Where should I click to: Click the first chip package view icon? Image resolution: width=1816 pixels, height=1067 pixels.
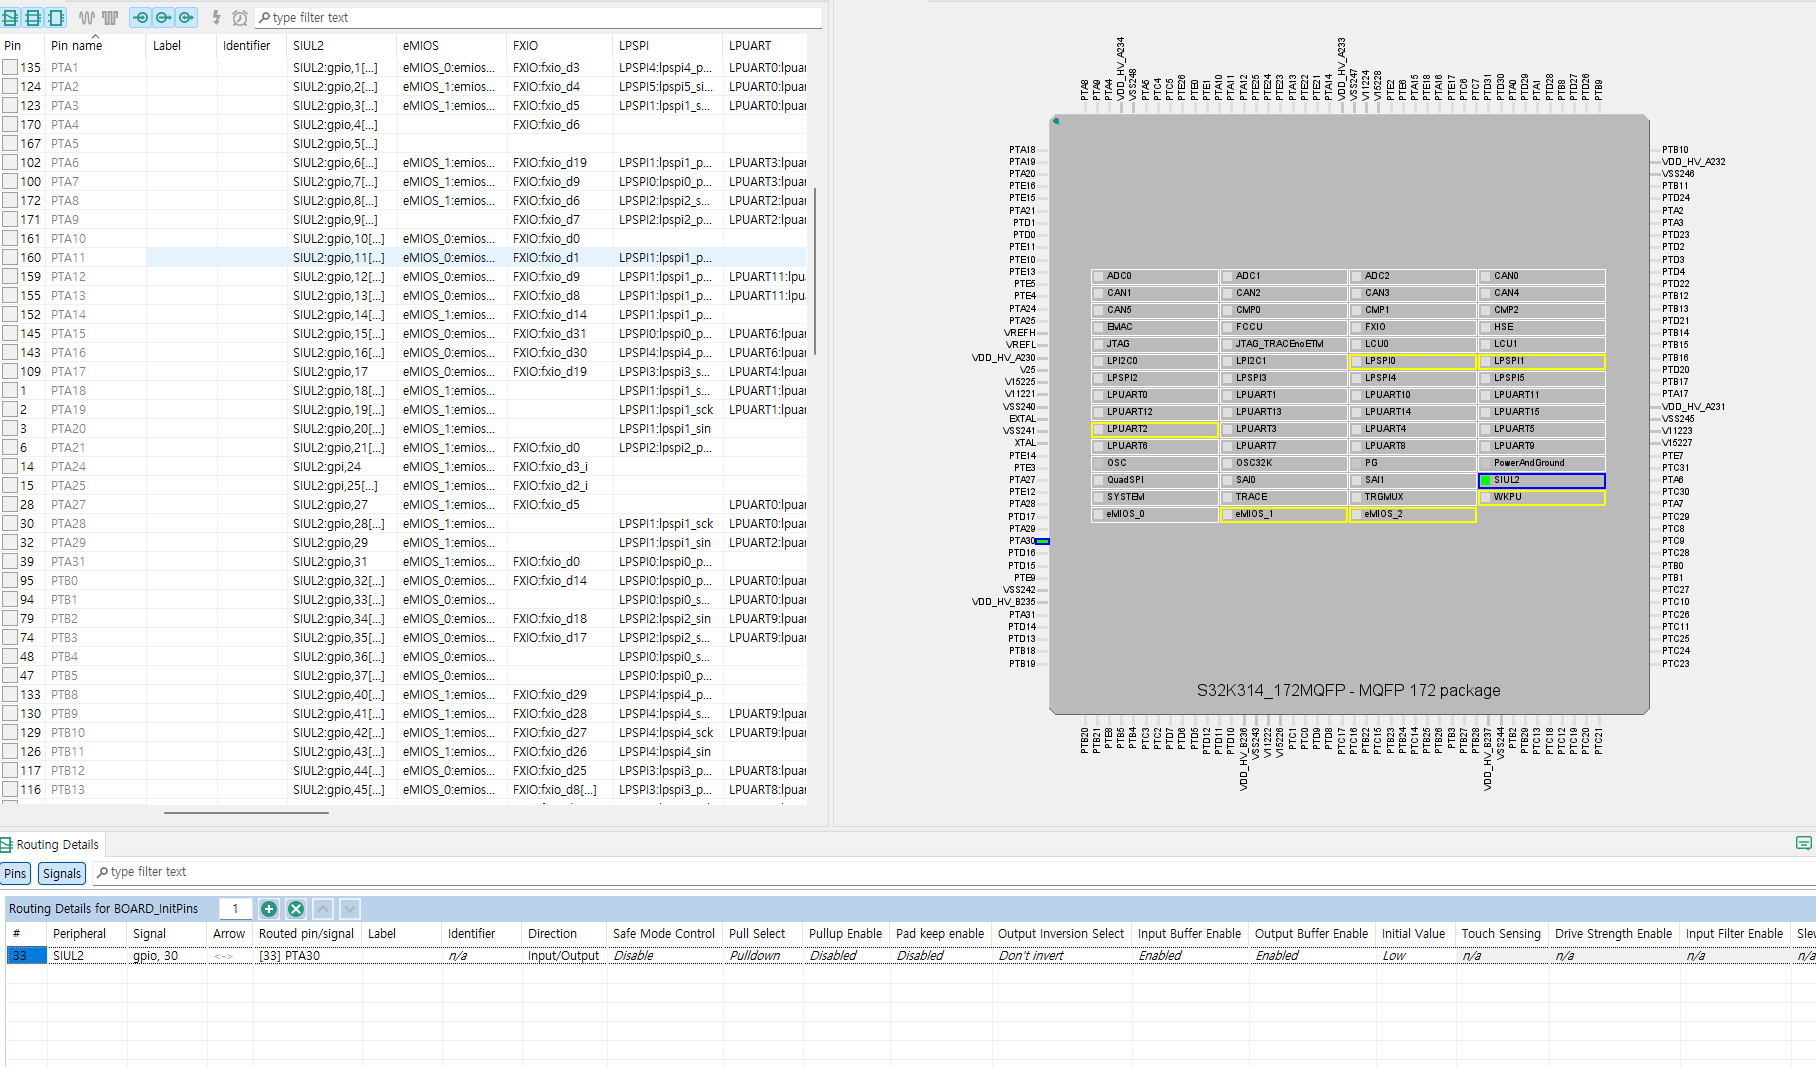tap(9, 17)
